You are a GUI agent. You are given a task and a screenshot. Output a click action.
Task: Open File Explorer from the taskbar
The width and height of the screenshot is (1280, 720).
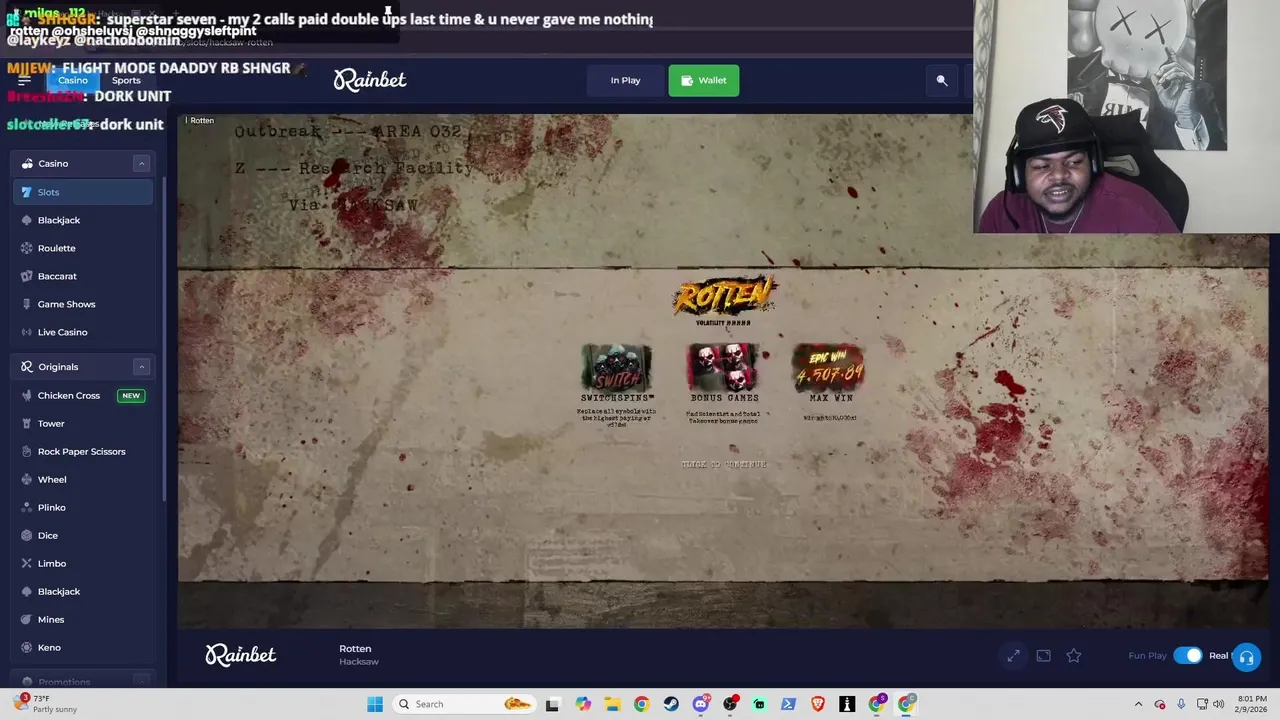tap(612, 704)
